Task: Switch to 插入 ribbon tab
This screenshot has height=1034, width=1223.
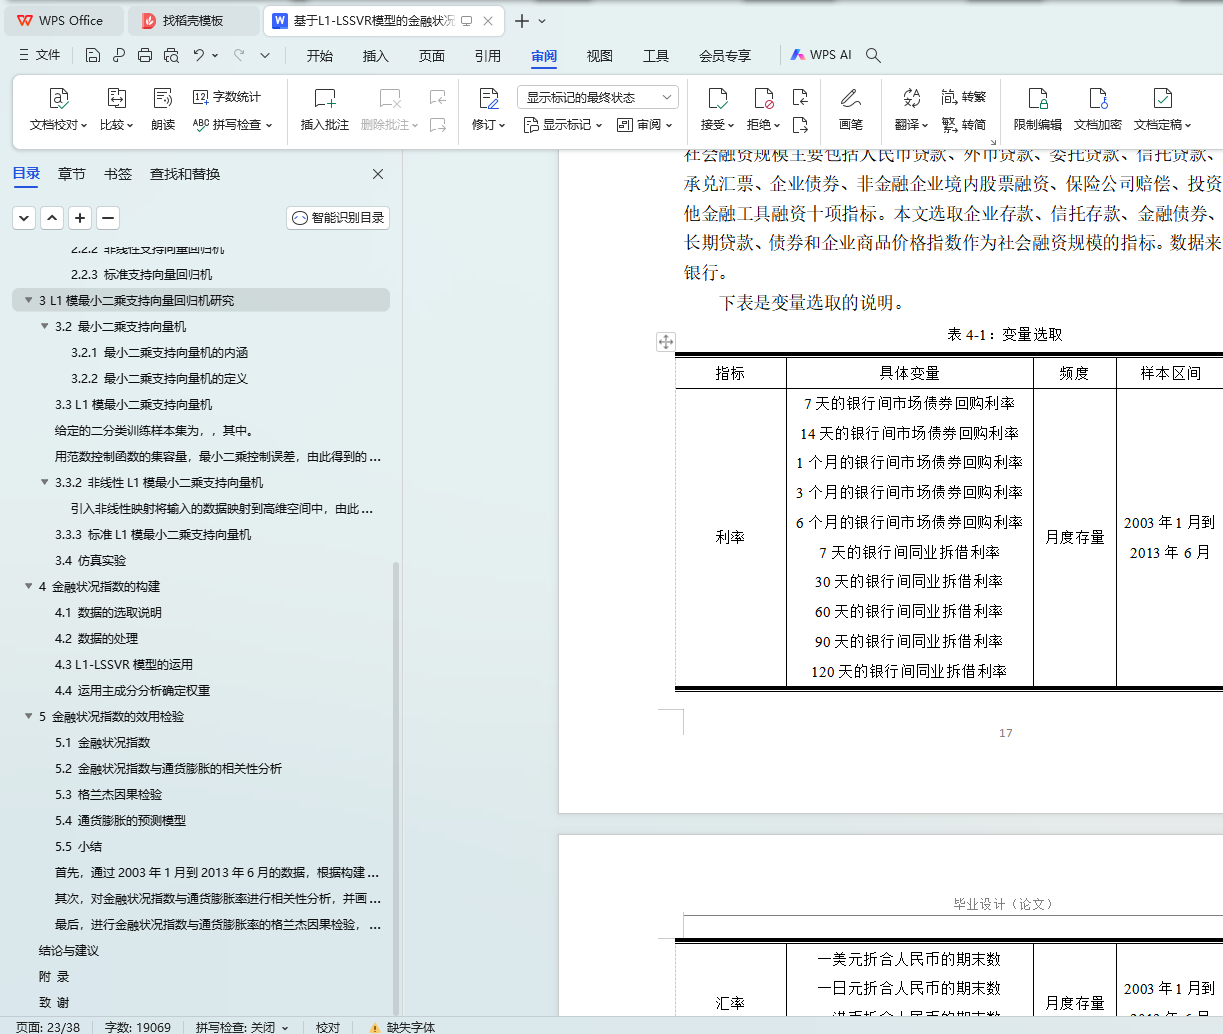Action: click(376, 55)
